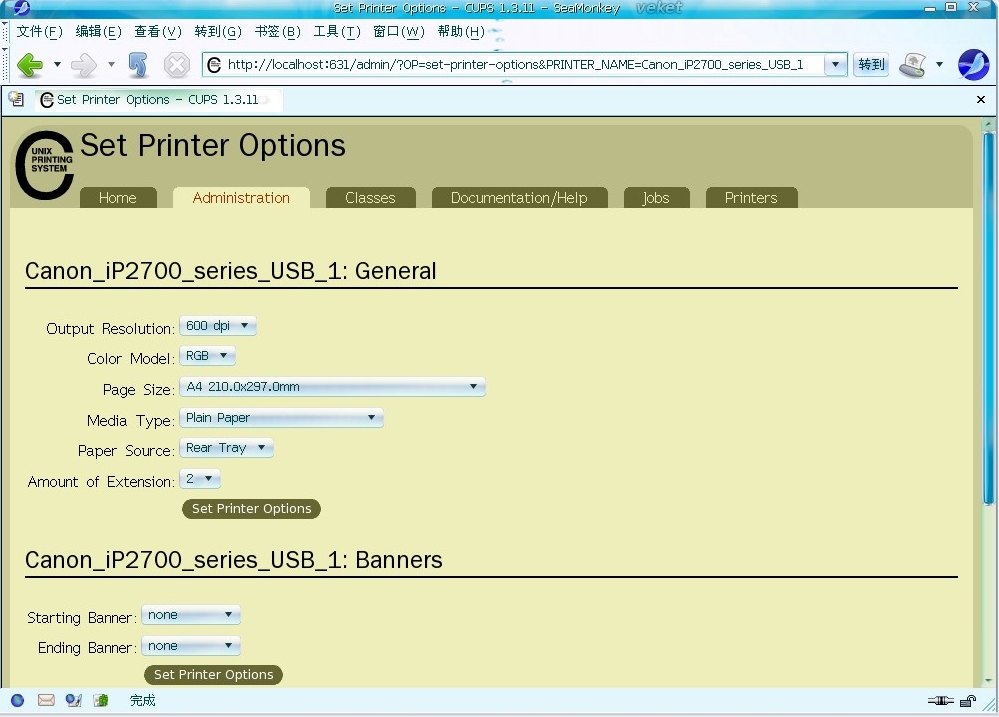Click the 'Canon_iP2700_series_USB_1: Banners' heading

click(x=234, y=560)
